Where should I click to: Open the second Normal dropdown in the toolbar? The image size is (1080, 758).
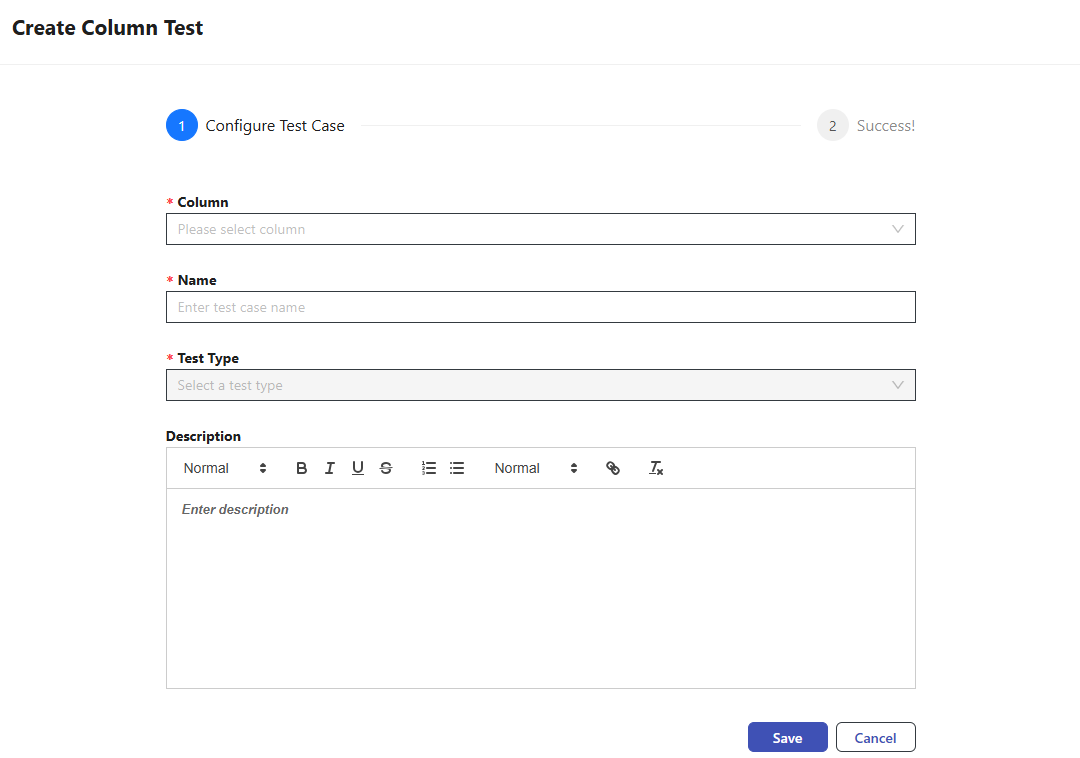coord(533,467)
